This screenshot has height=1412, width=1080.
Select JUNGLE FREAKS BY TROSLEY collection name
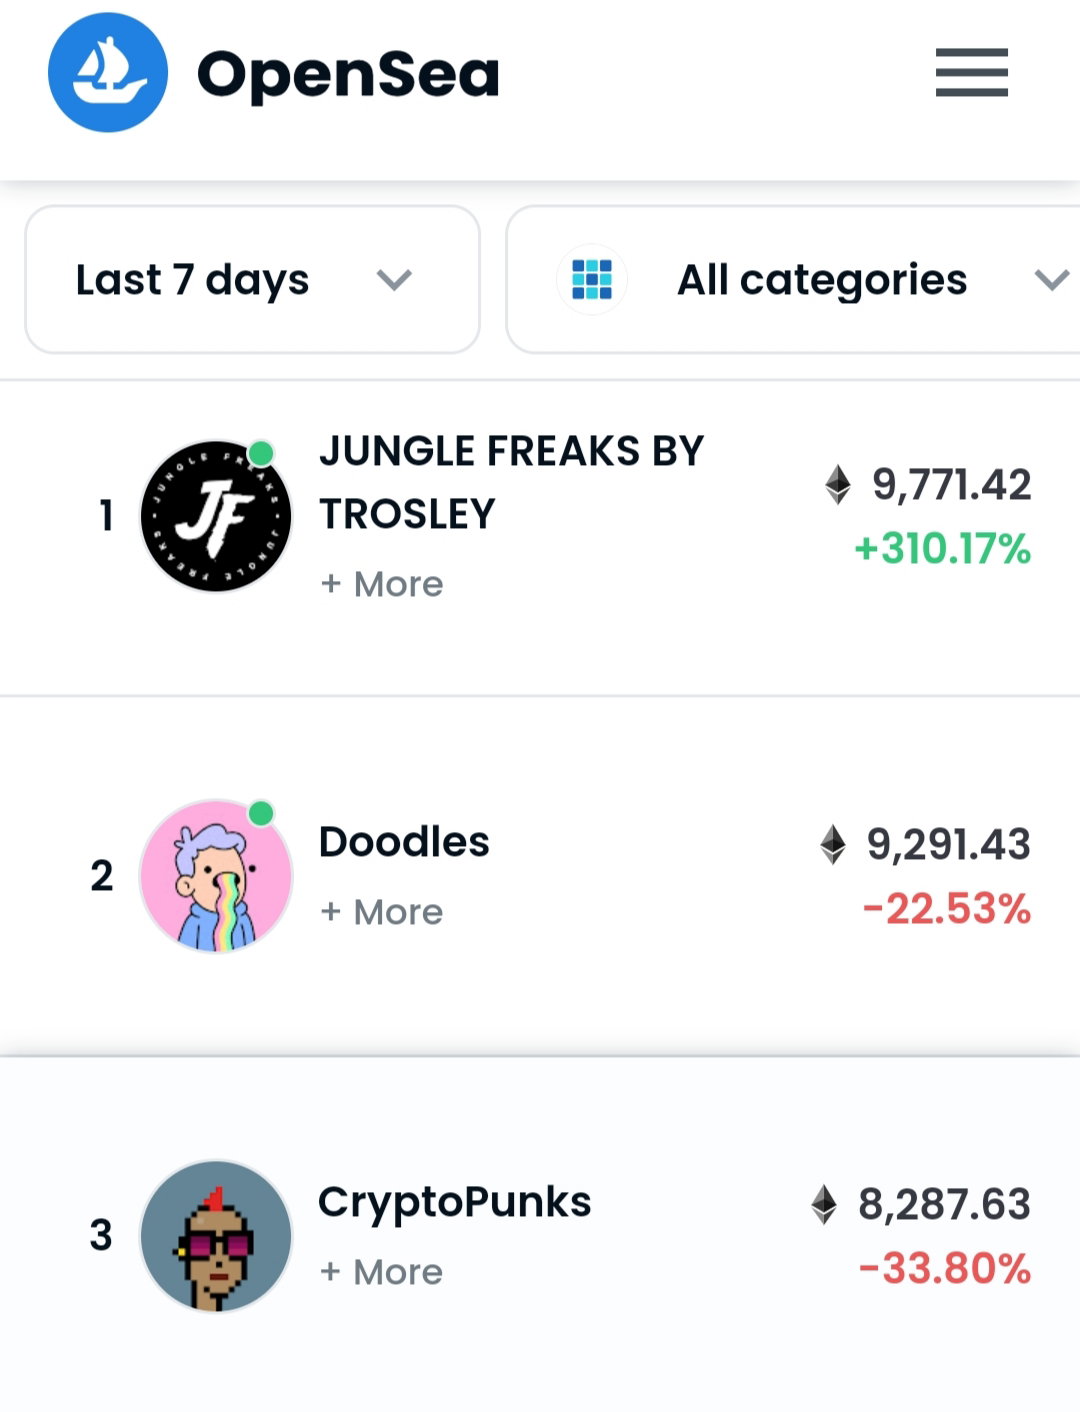(512, 482)
